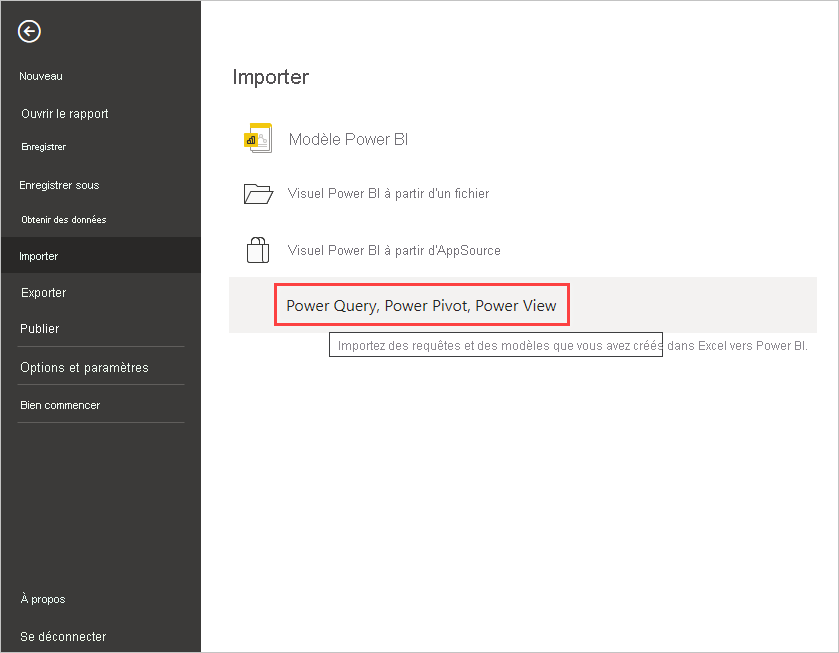This screenshot has width=839, height=653.
Task: Open the Nouveau menu item
Action: tap(41, 76)
